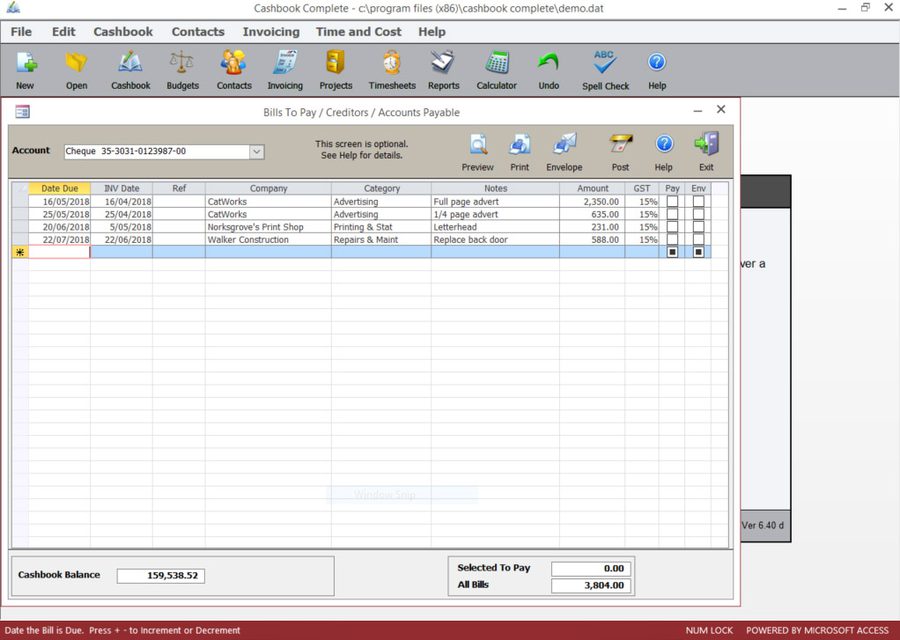Viewport: 900px width, 640px height.
Task: Click the Open folder toolbar icon
Action: click(x=76, y=63)
